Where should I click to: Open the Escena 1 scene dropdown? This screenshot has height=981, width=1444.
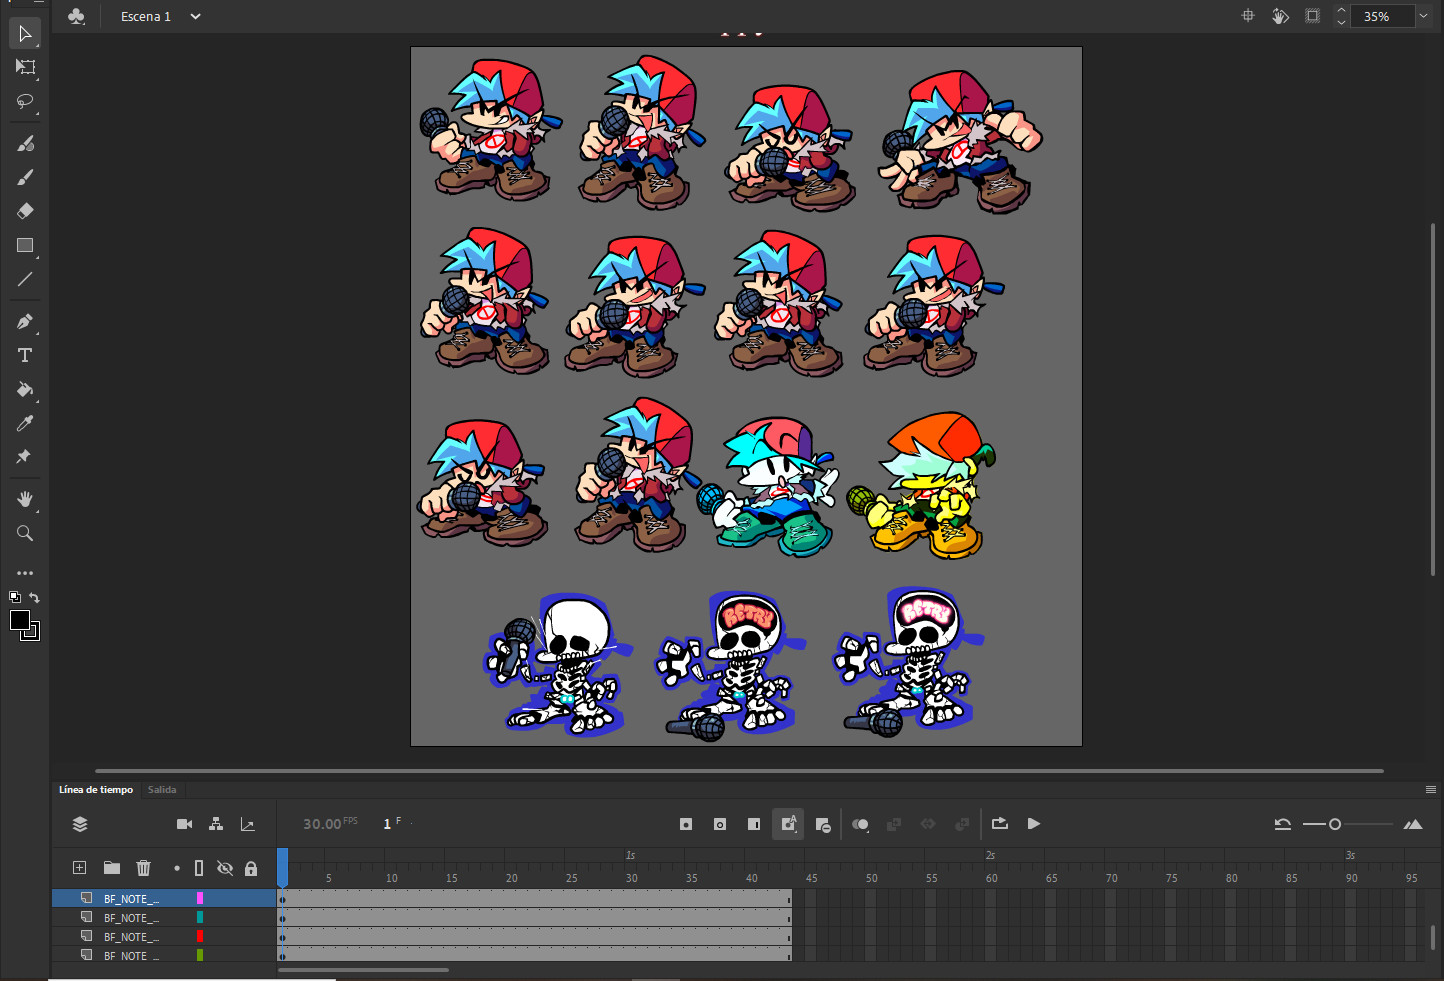click(x=195, y=16)
